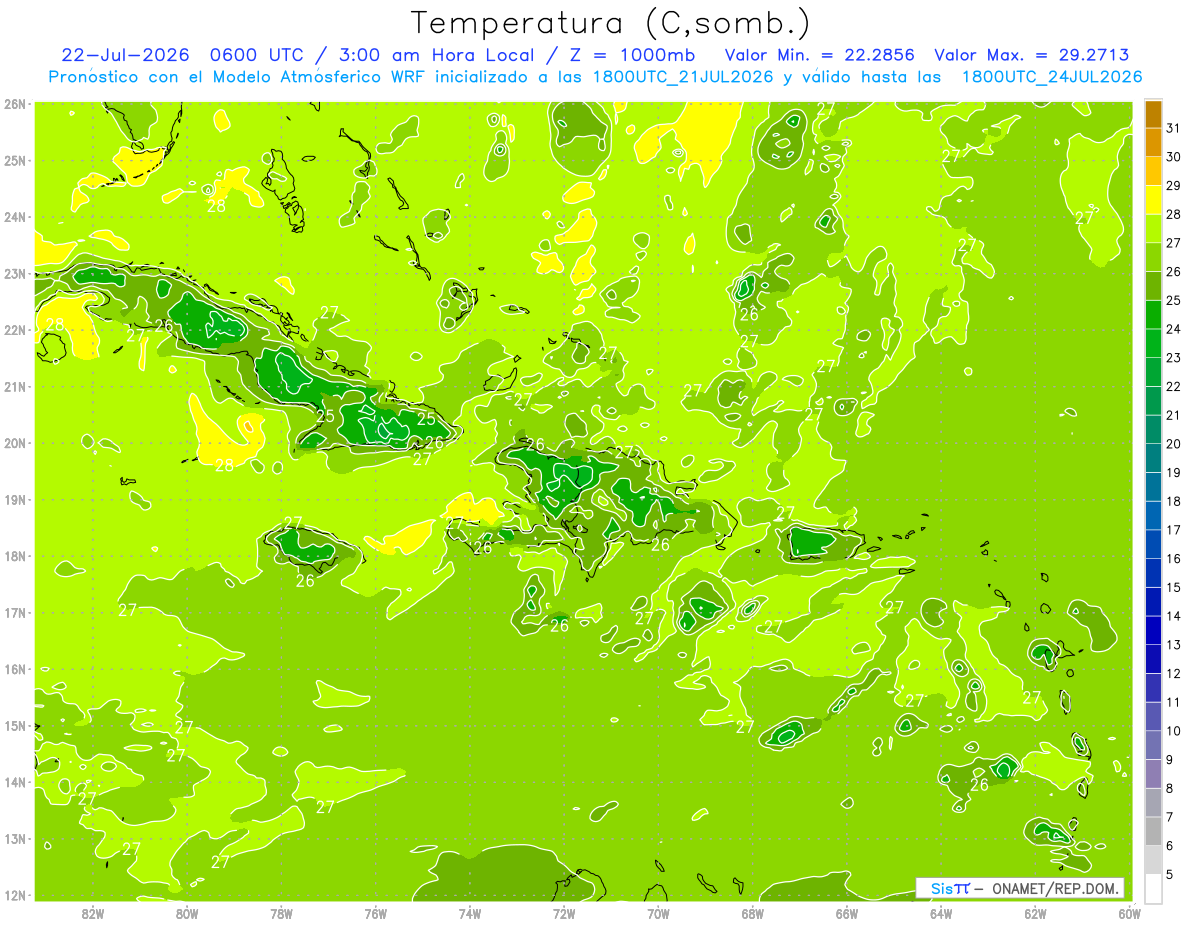Viewport: 1200px width, 927px height.
Task: Click the yellow 28–29 color bar segment
Action: point(1153,200)
